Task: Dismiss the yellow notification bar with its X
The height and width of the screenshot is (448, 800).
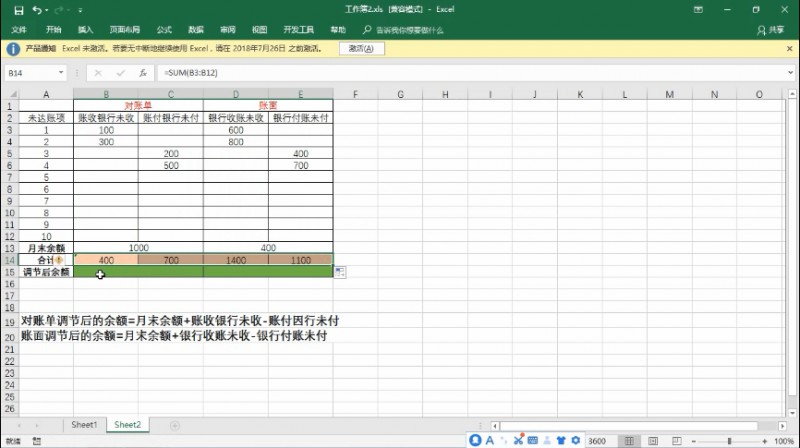Action: click(789, 48)
